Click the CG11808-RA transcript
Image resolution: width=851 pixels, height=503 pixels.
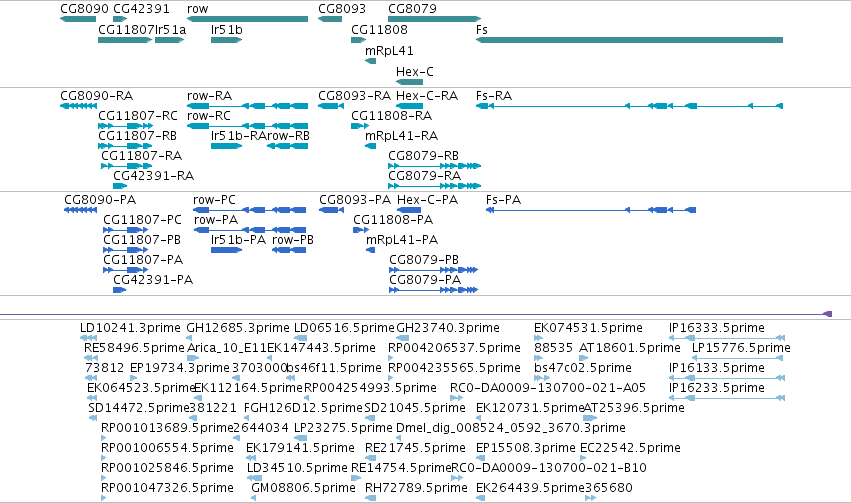point(360,126)
